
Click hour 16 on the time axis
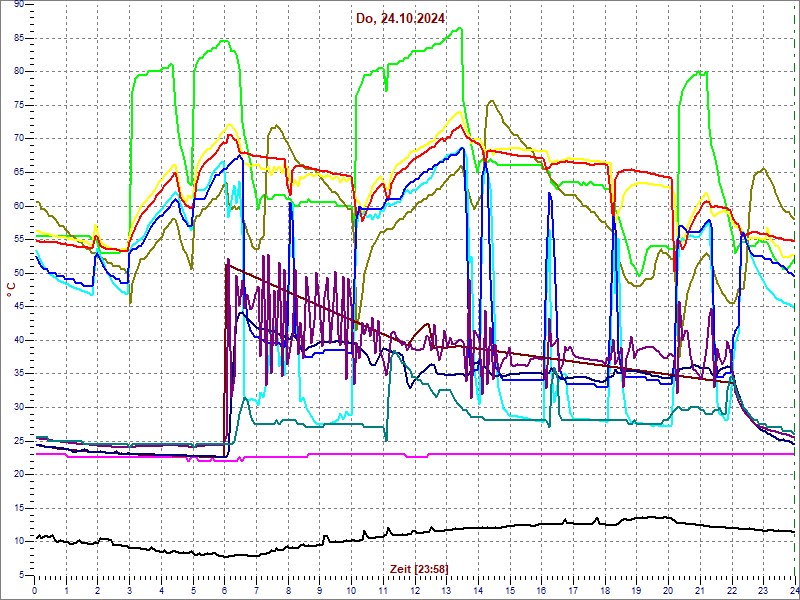pyautogui.click(x=541, y=590)
